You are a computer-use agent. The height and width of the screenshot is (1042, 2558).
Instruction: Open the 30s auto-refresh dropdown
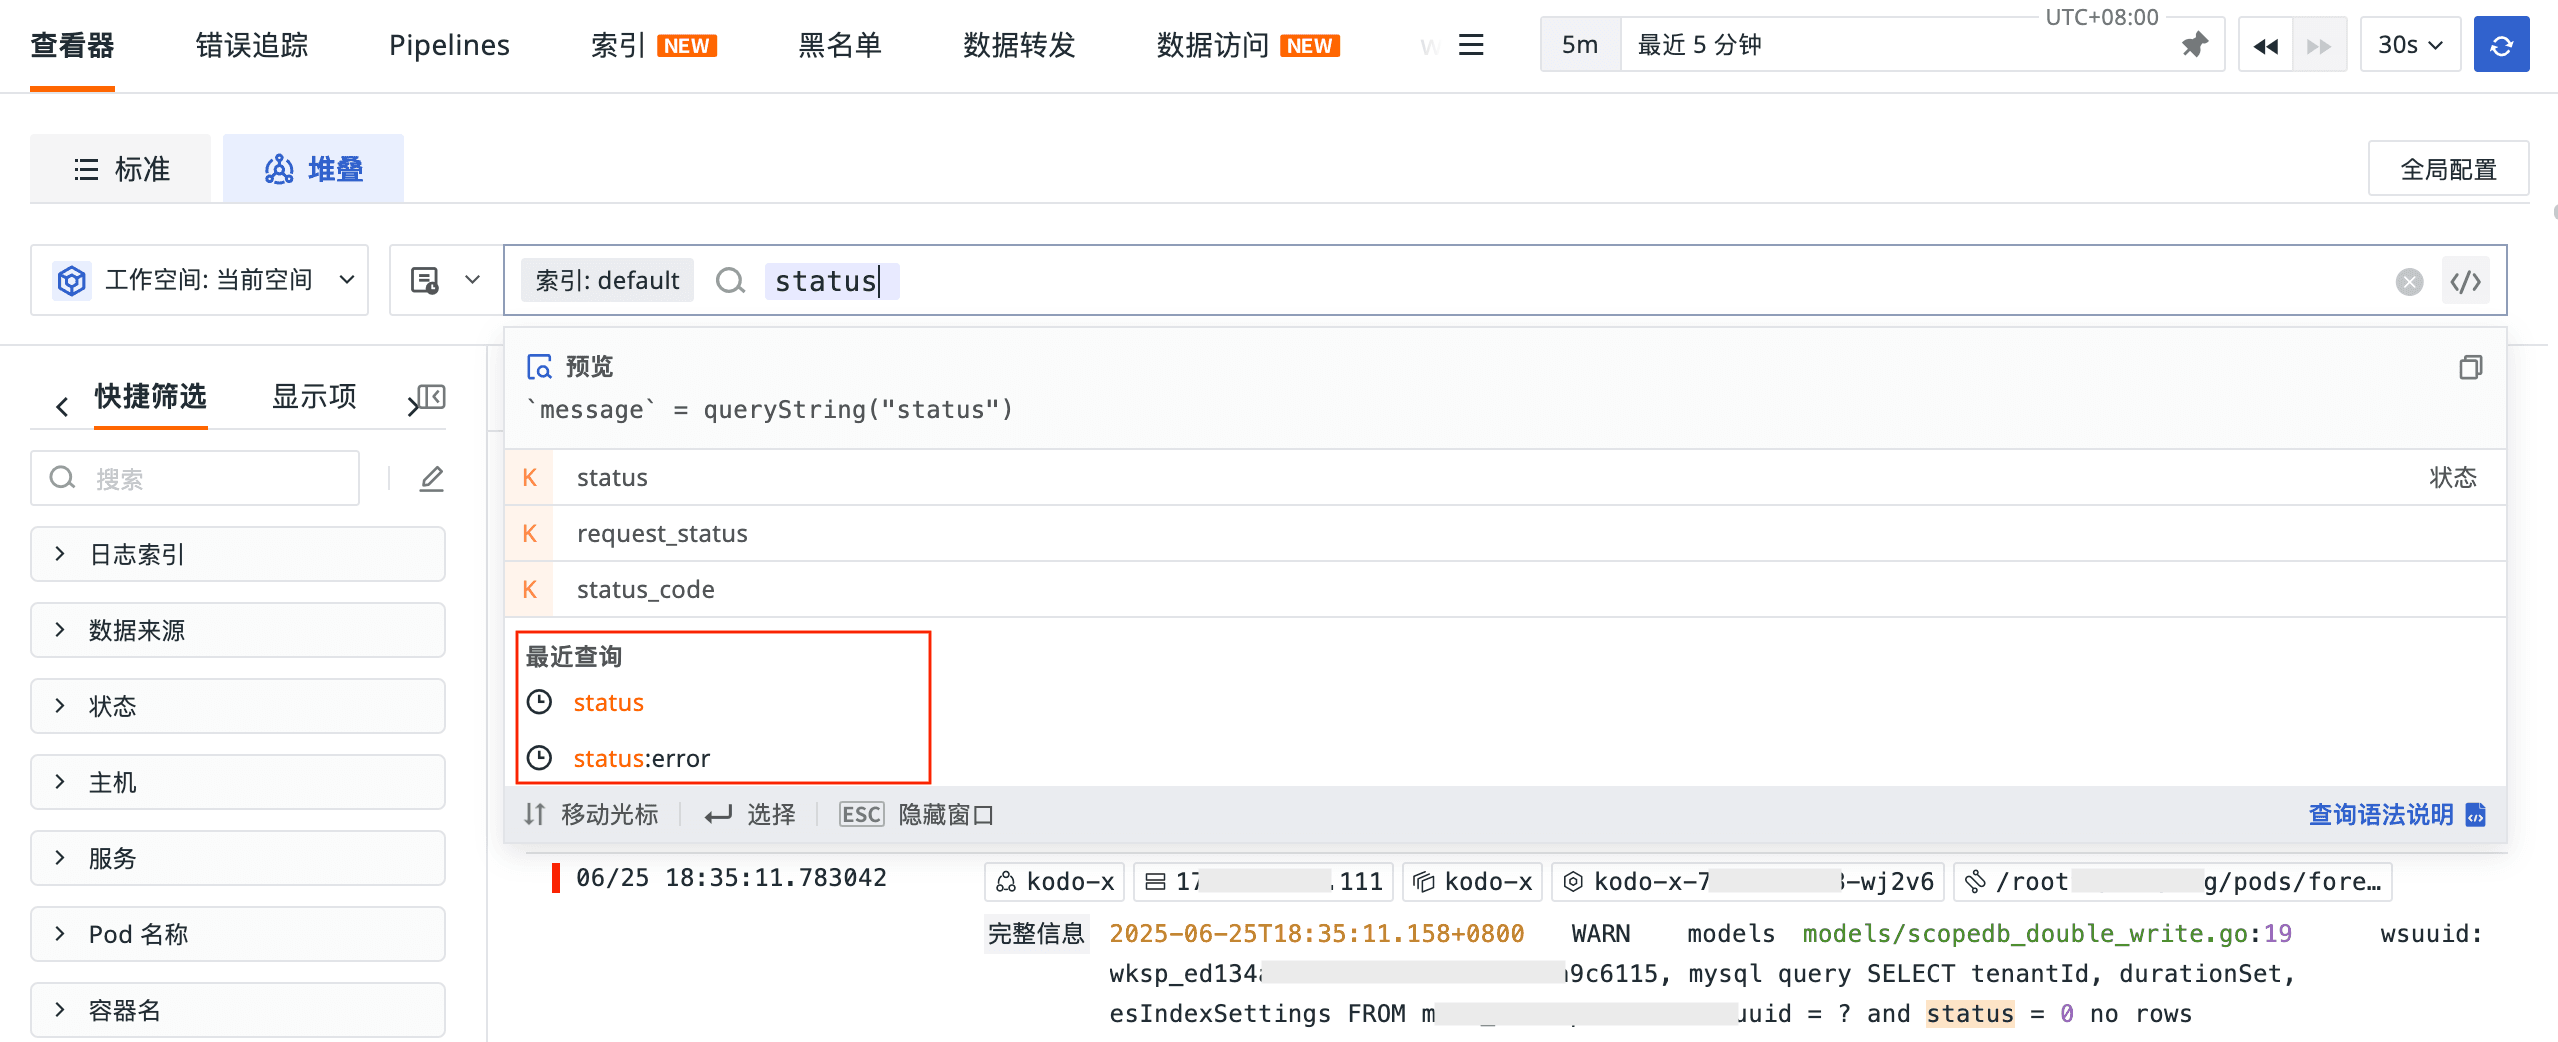coord(2410,45)
